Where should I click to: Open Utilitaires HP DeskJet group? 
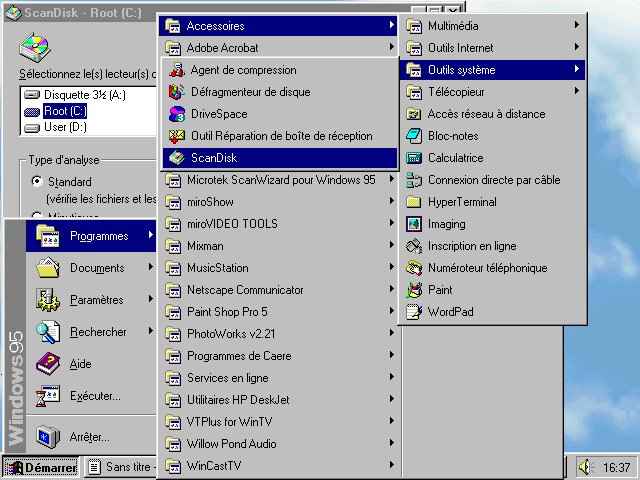(278, 400)
